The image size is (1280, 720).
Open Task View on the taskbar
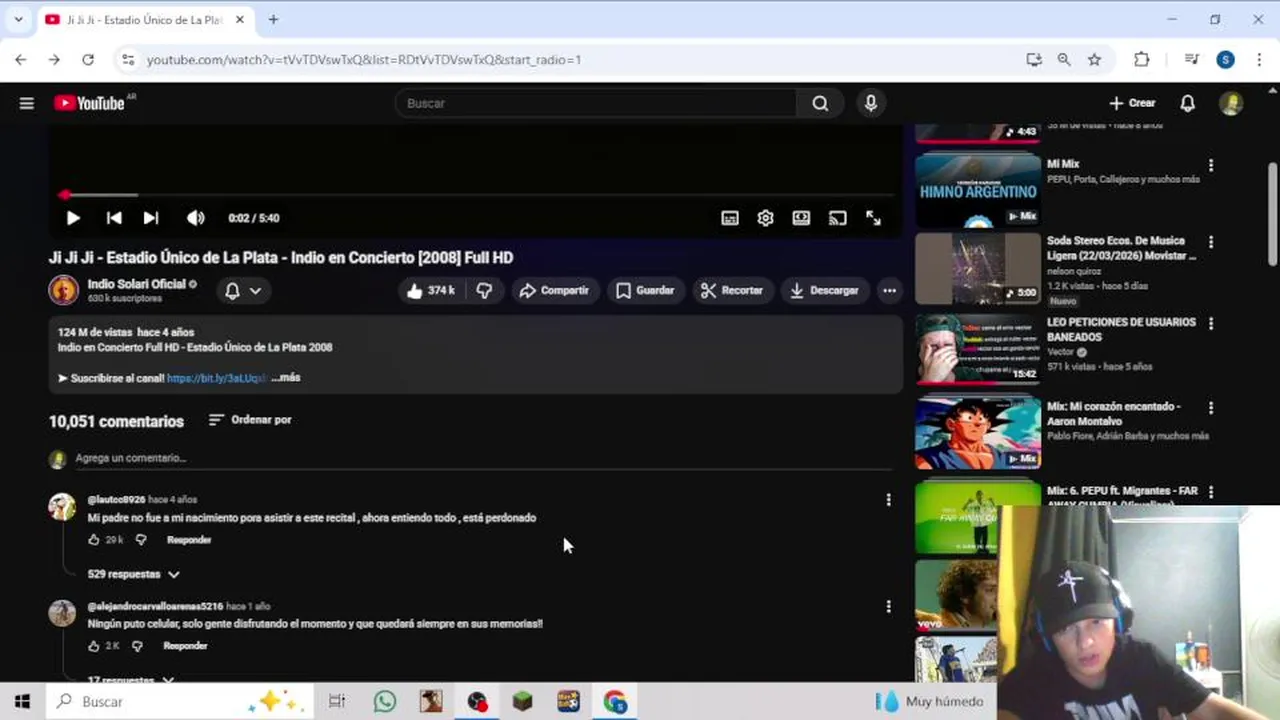[x=337, y=702]
